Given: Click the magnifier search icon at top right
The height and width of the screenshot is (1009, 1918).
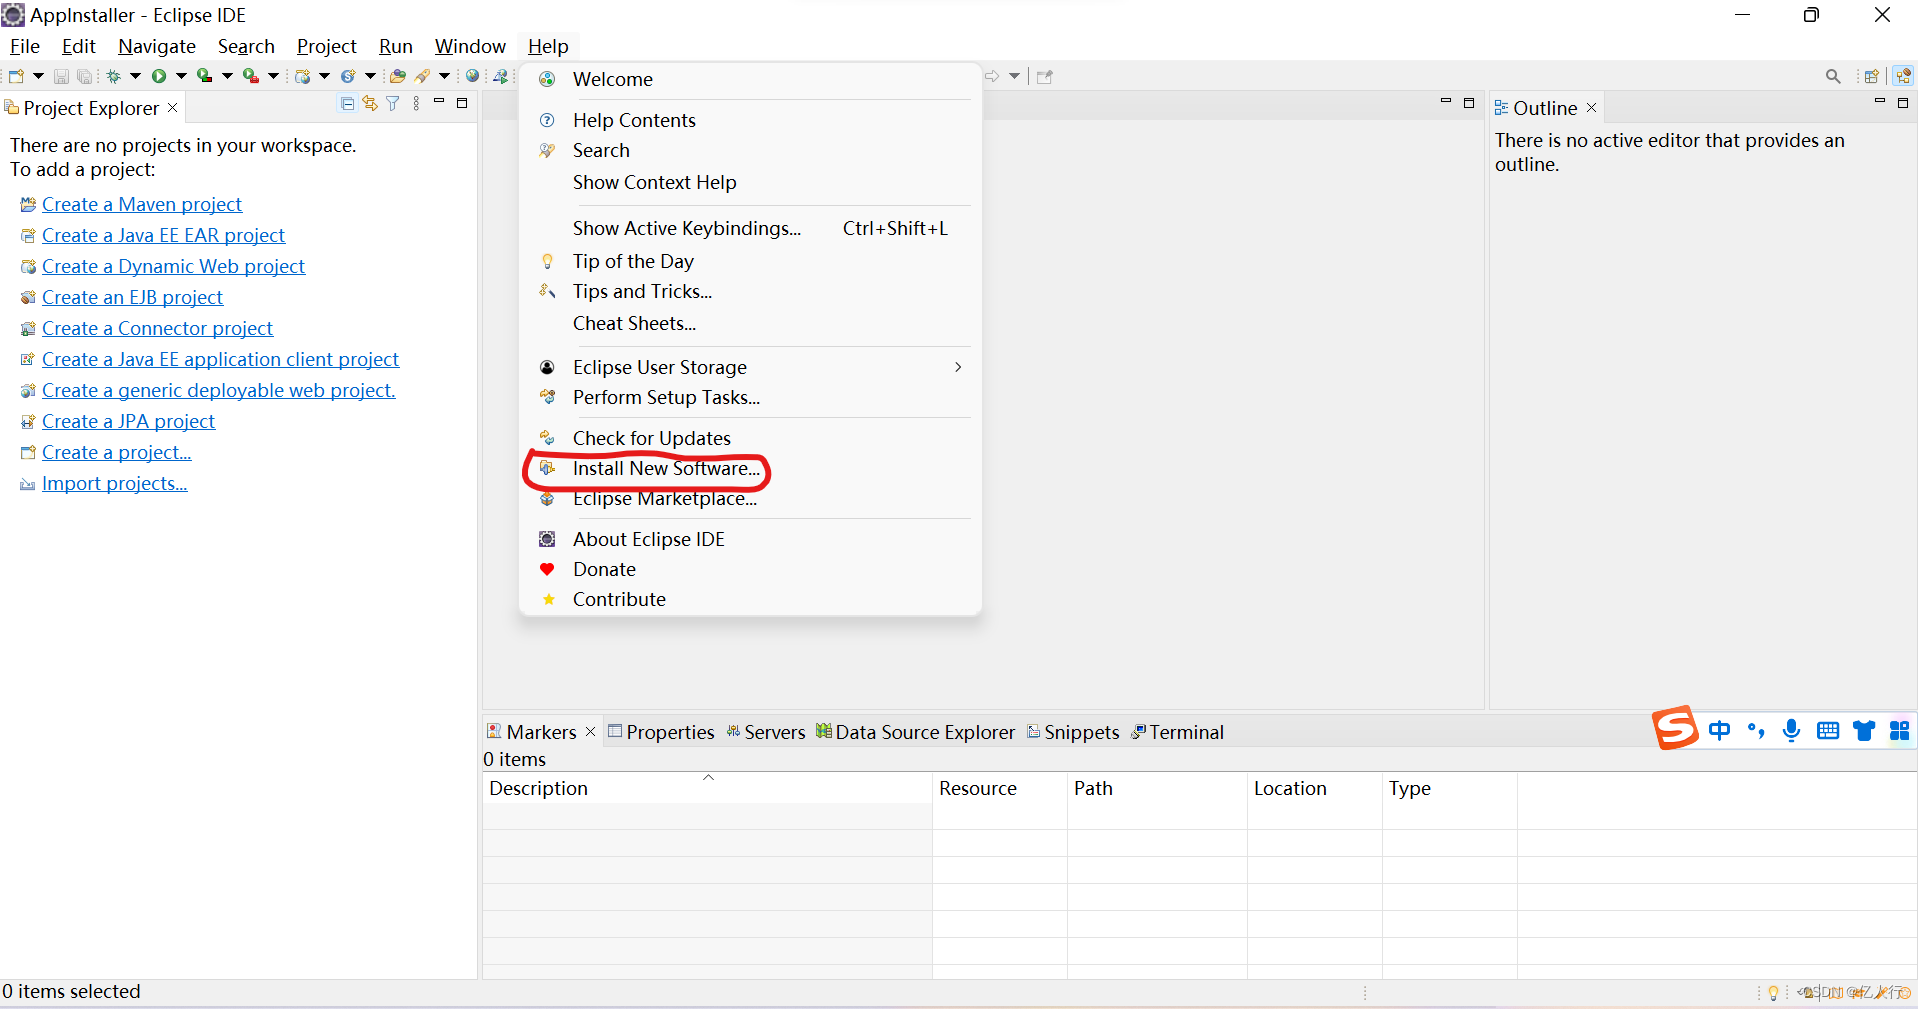Looking at the screenshot, I should click(x=1832, y=76).
